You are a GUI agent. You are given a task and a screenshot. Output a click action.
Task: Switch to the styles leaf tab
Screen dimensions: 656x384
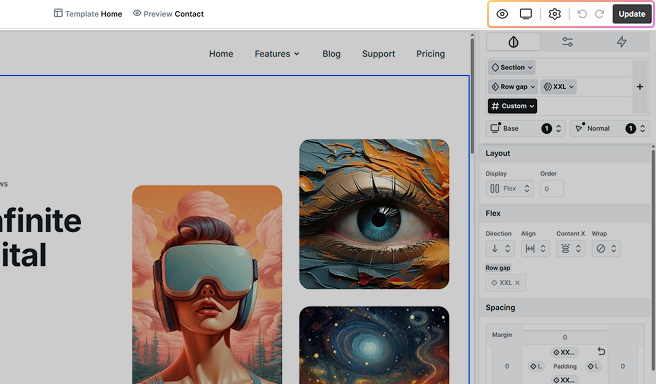point(513,42)
